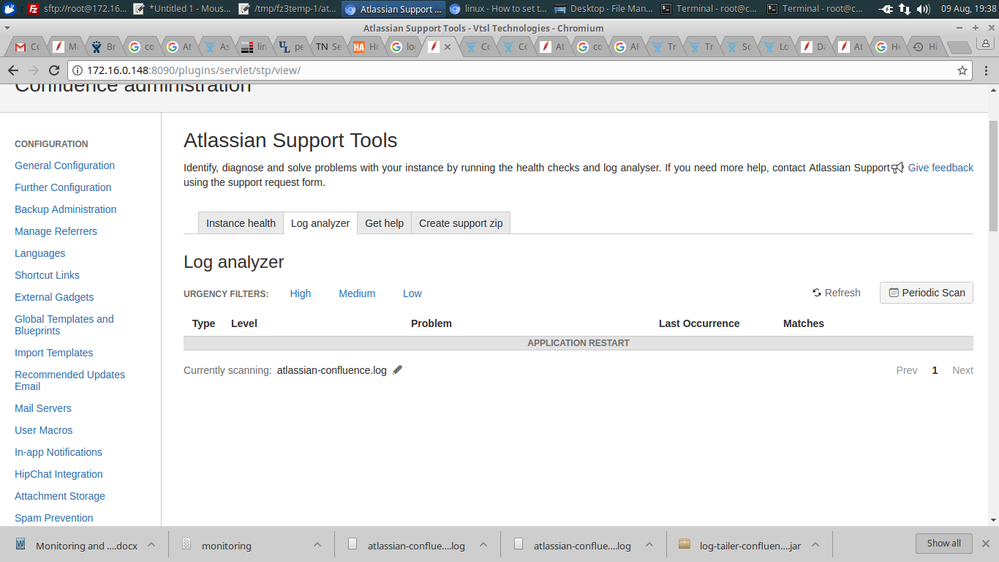Go to Manage Referrers
999x562 pixels.
56,231
